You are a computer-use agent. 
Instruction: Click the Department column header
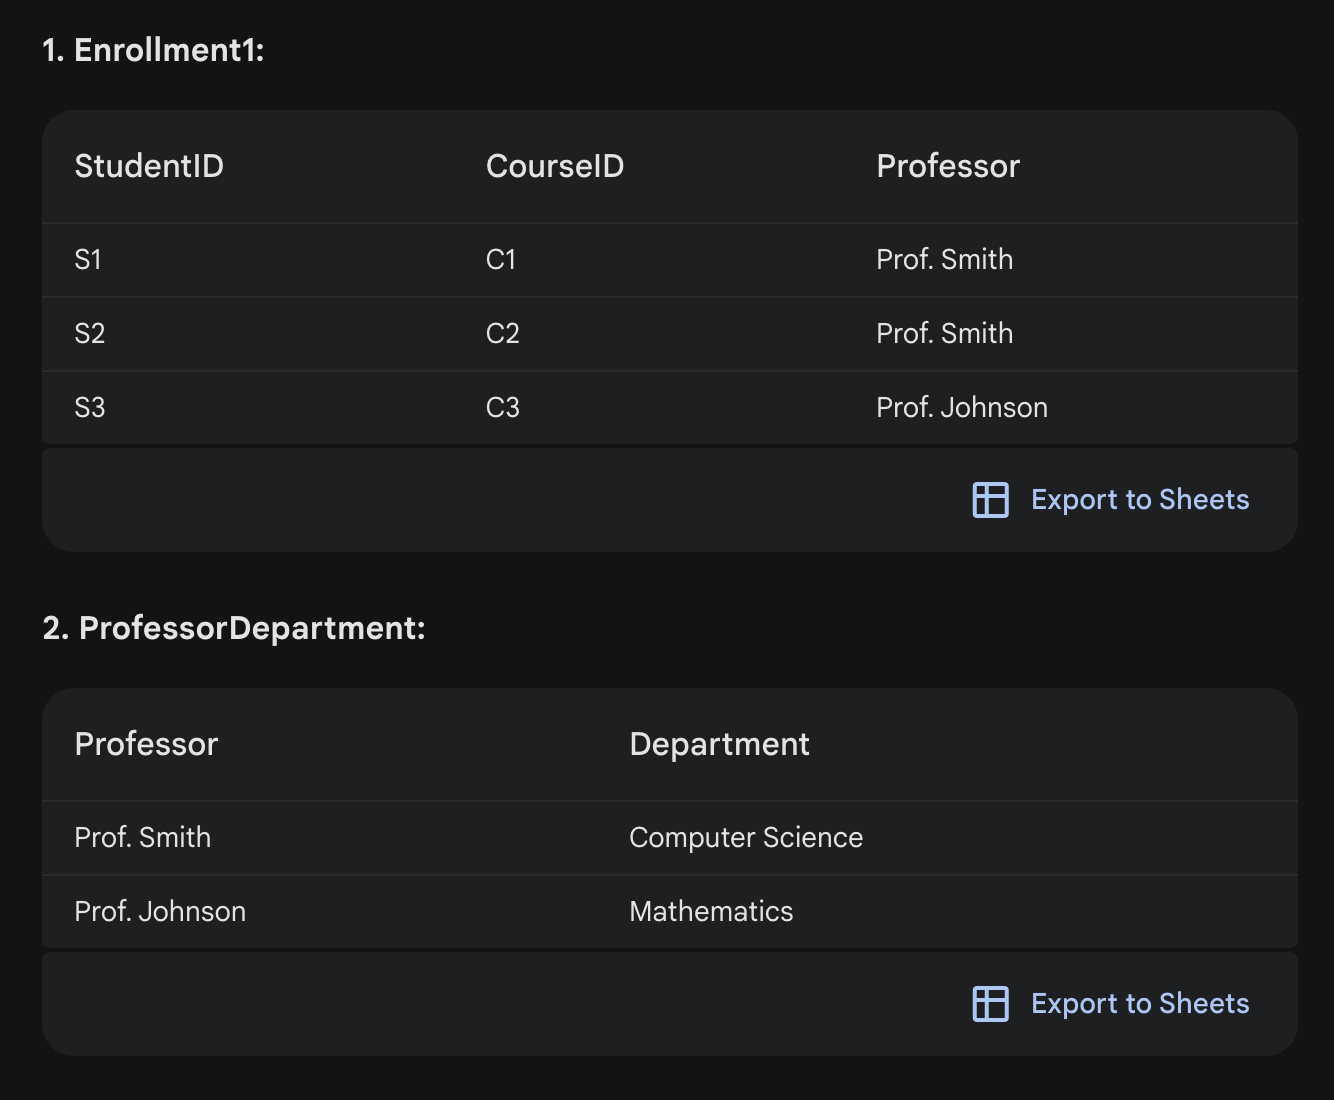(x=719, y=744)
